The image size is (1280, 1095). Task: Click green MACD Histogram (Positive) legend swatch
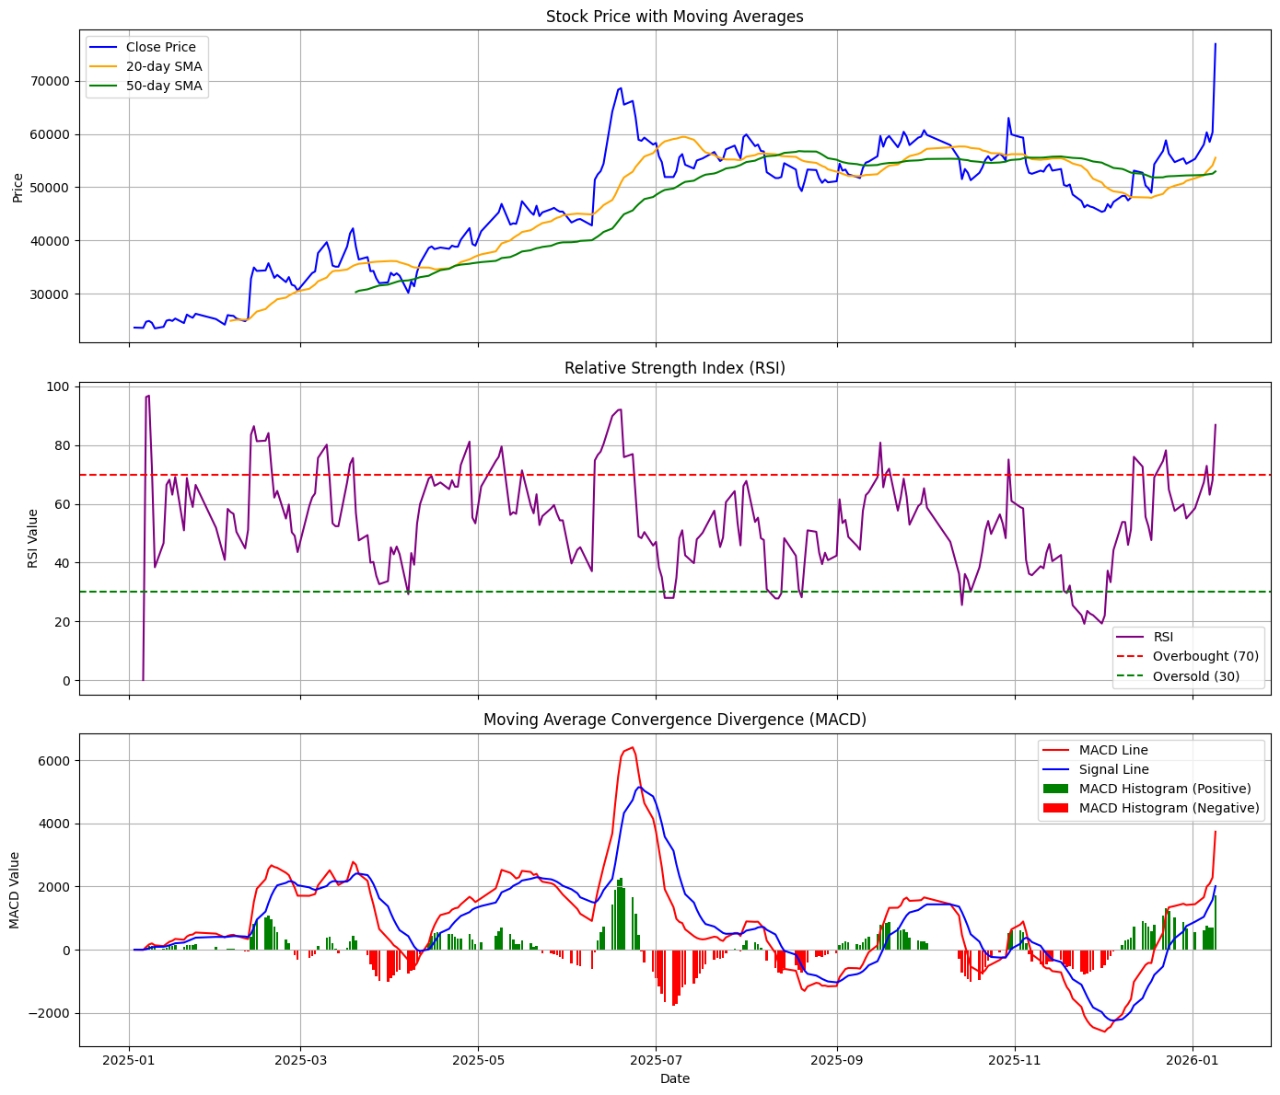coord(1055,789)
